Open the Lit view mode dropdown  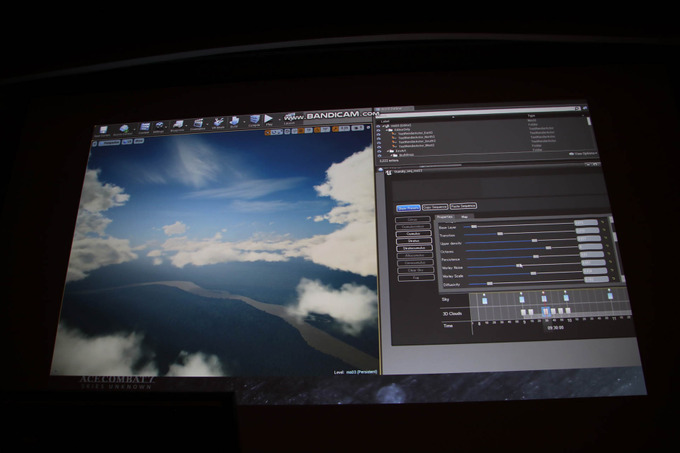point(127,142)
